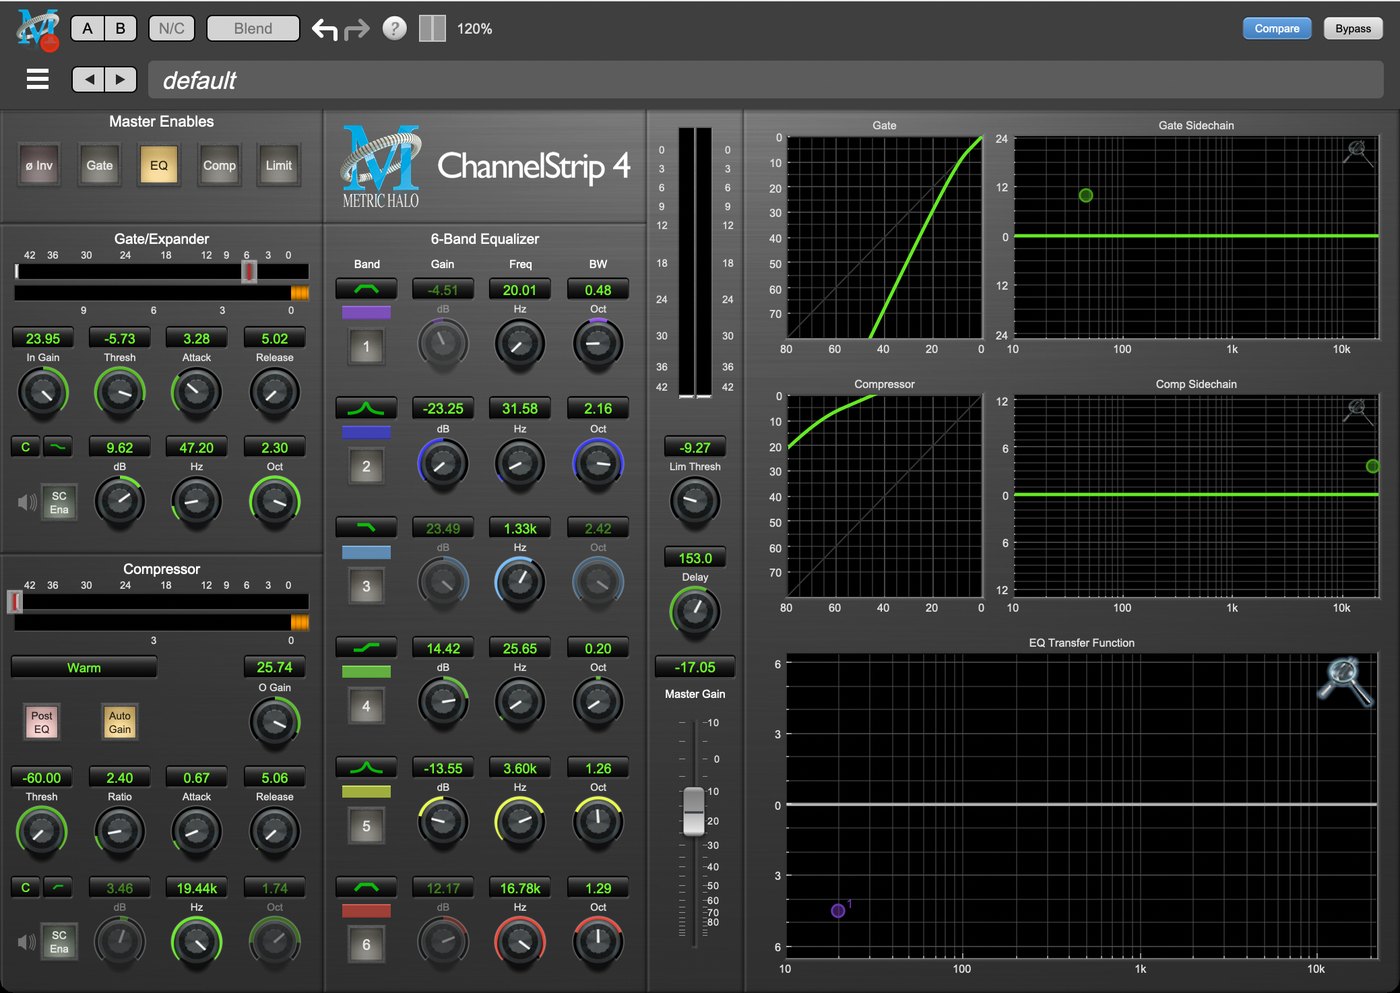The height and width of the screenshot is (993, 1400).
Task: Open the help question mark icon
Action: (395, 28)
